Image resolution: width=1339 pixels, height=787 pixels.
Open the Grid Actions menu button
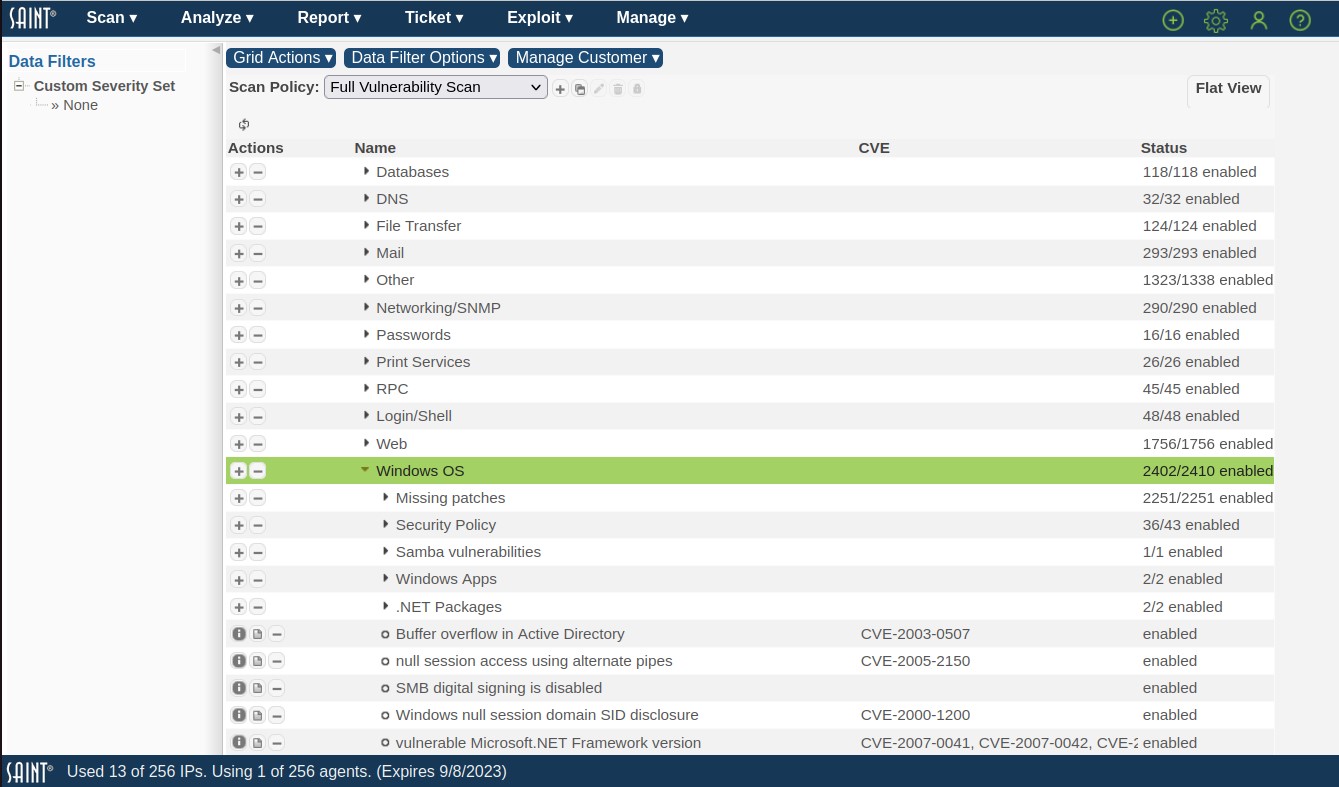pyautogui.click(x=281, y=58)
